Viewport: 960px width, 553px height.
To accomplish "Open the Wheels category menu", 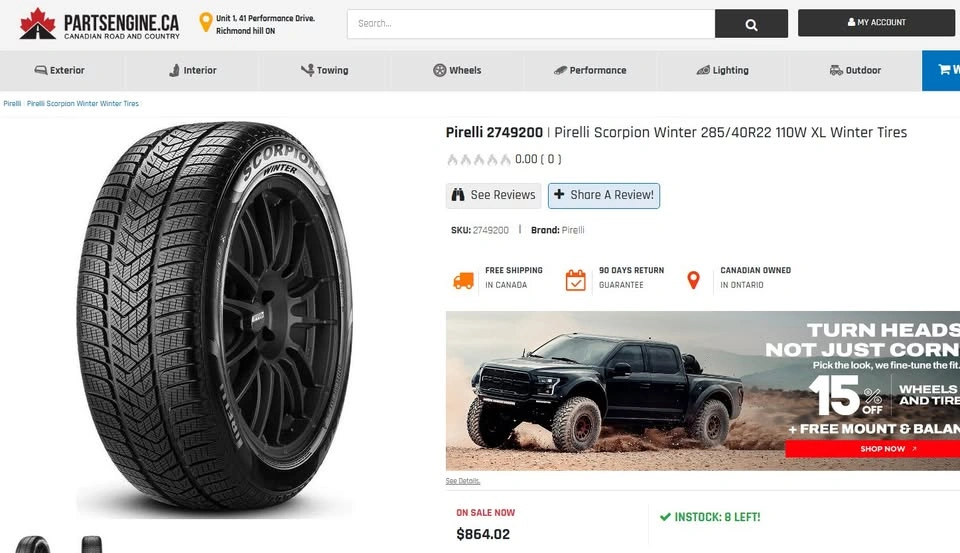I will [x=457, y=70].
